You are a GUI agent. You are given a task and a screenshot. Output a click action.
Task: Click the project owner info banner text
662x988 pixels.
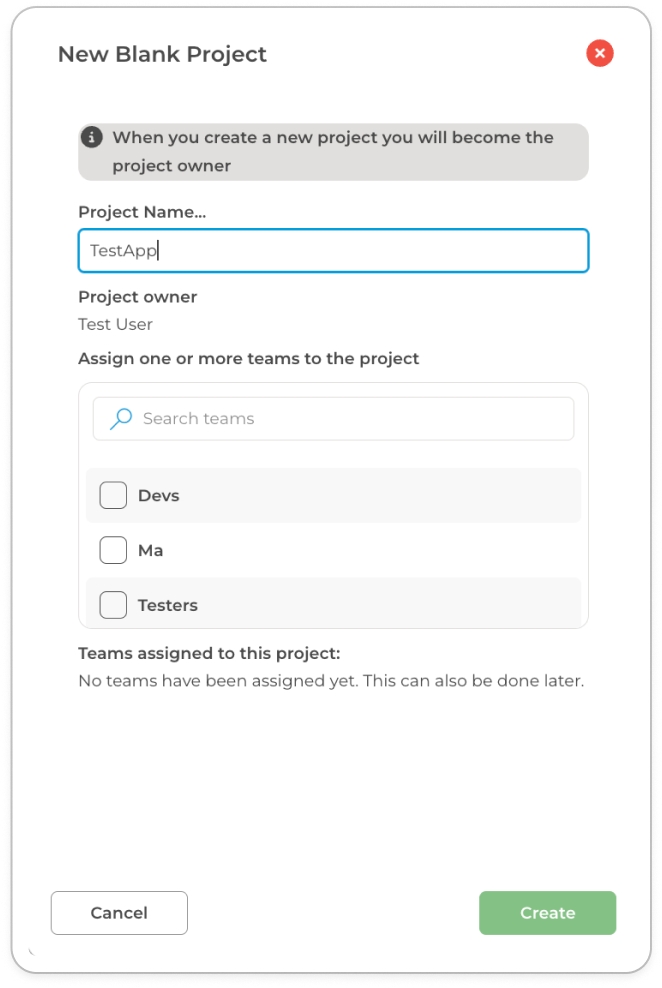tap(332, 151)
